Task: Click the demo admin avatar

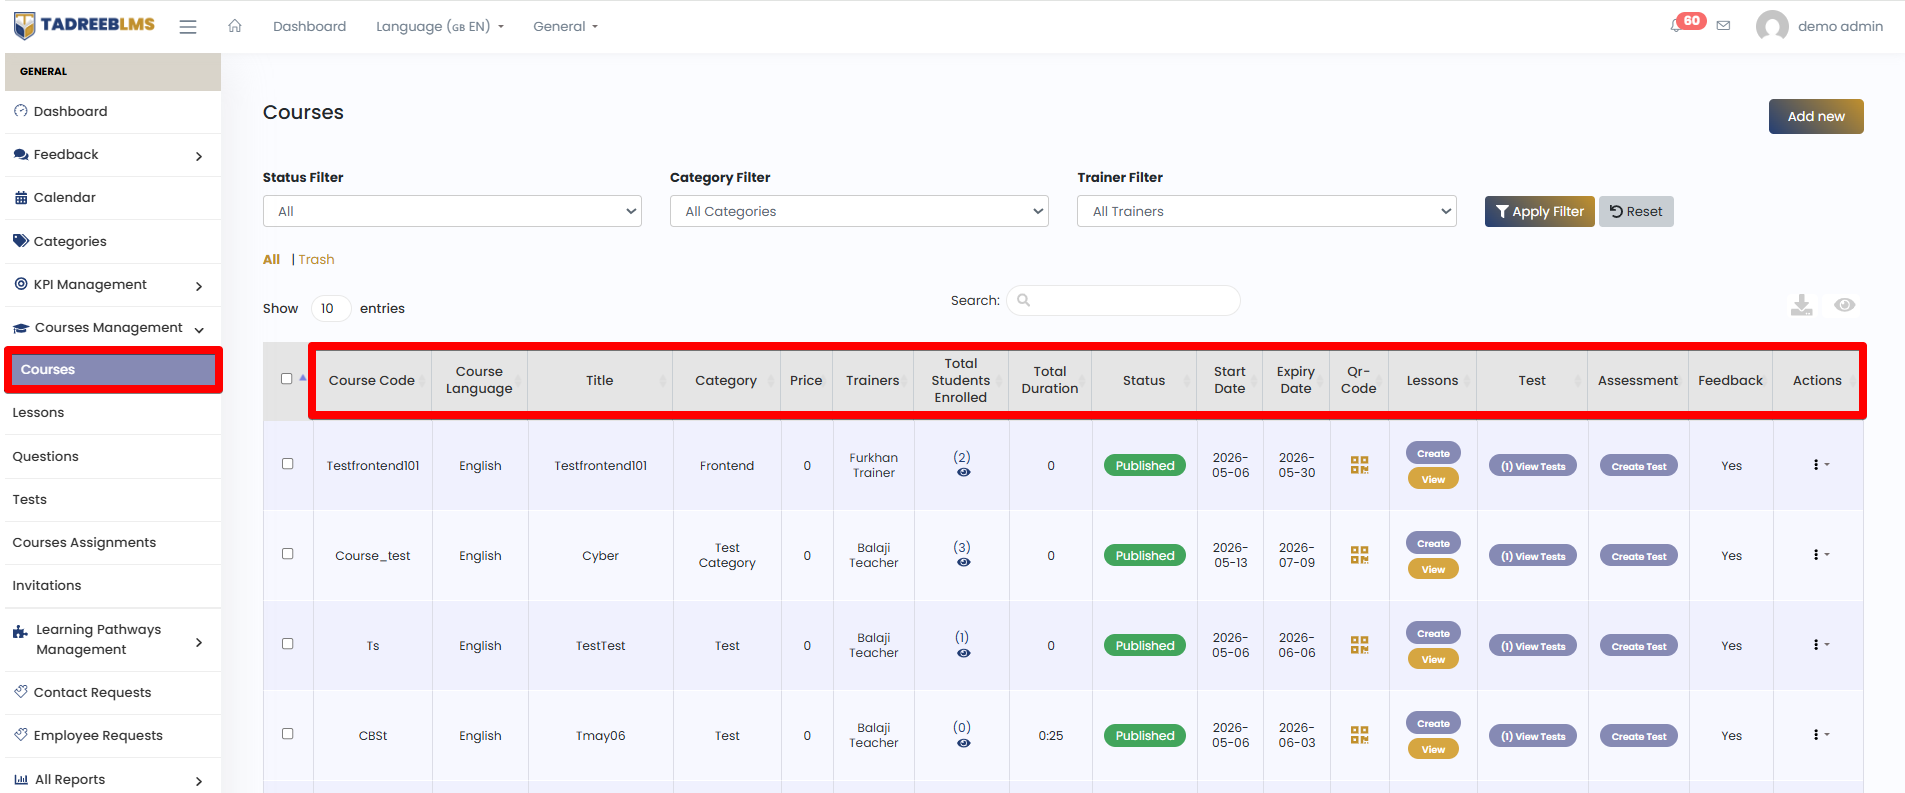Action: 1772,26
